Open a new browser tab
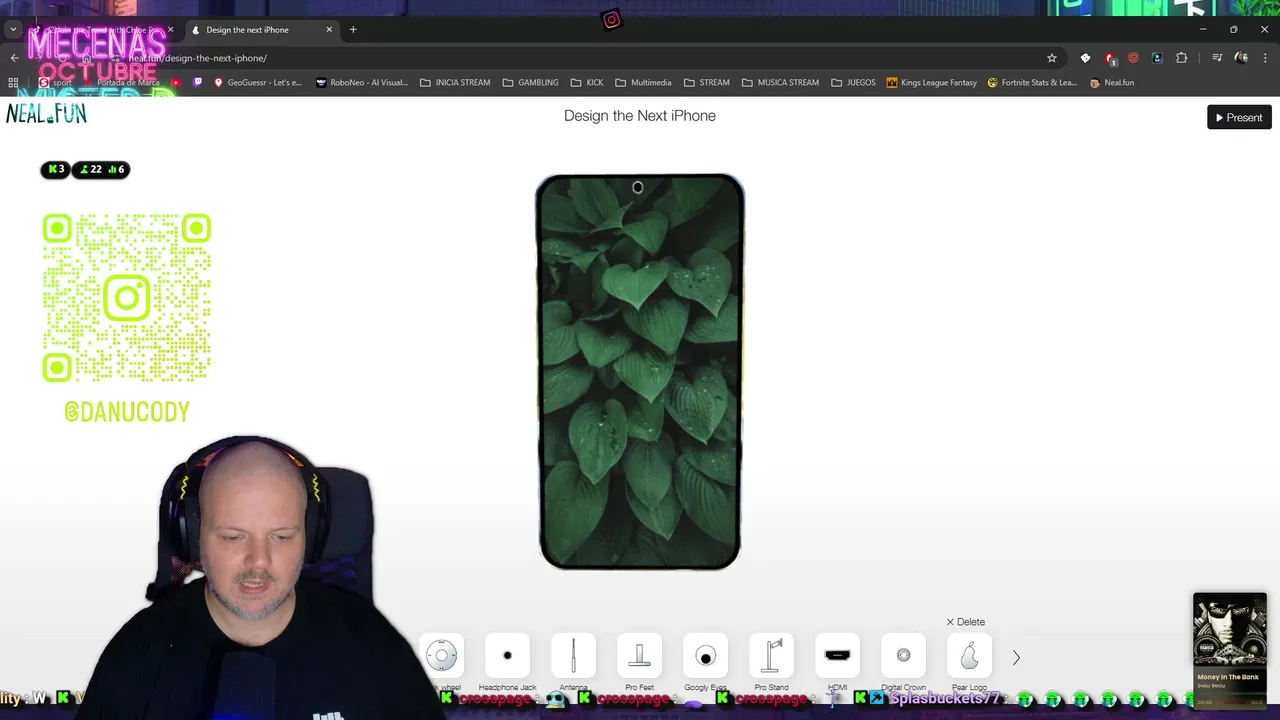 point(353,30)
